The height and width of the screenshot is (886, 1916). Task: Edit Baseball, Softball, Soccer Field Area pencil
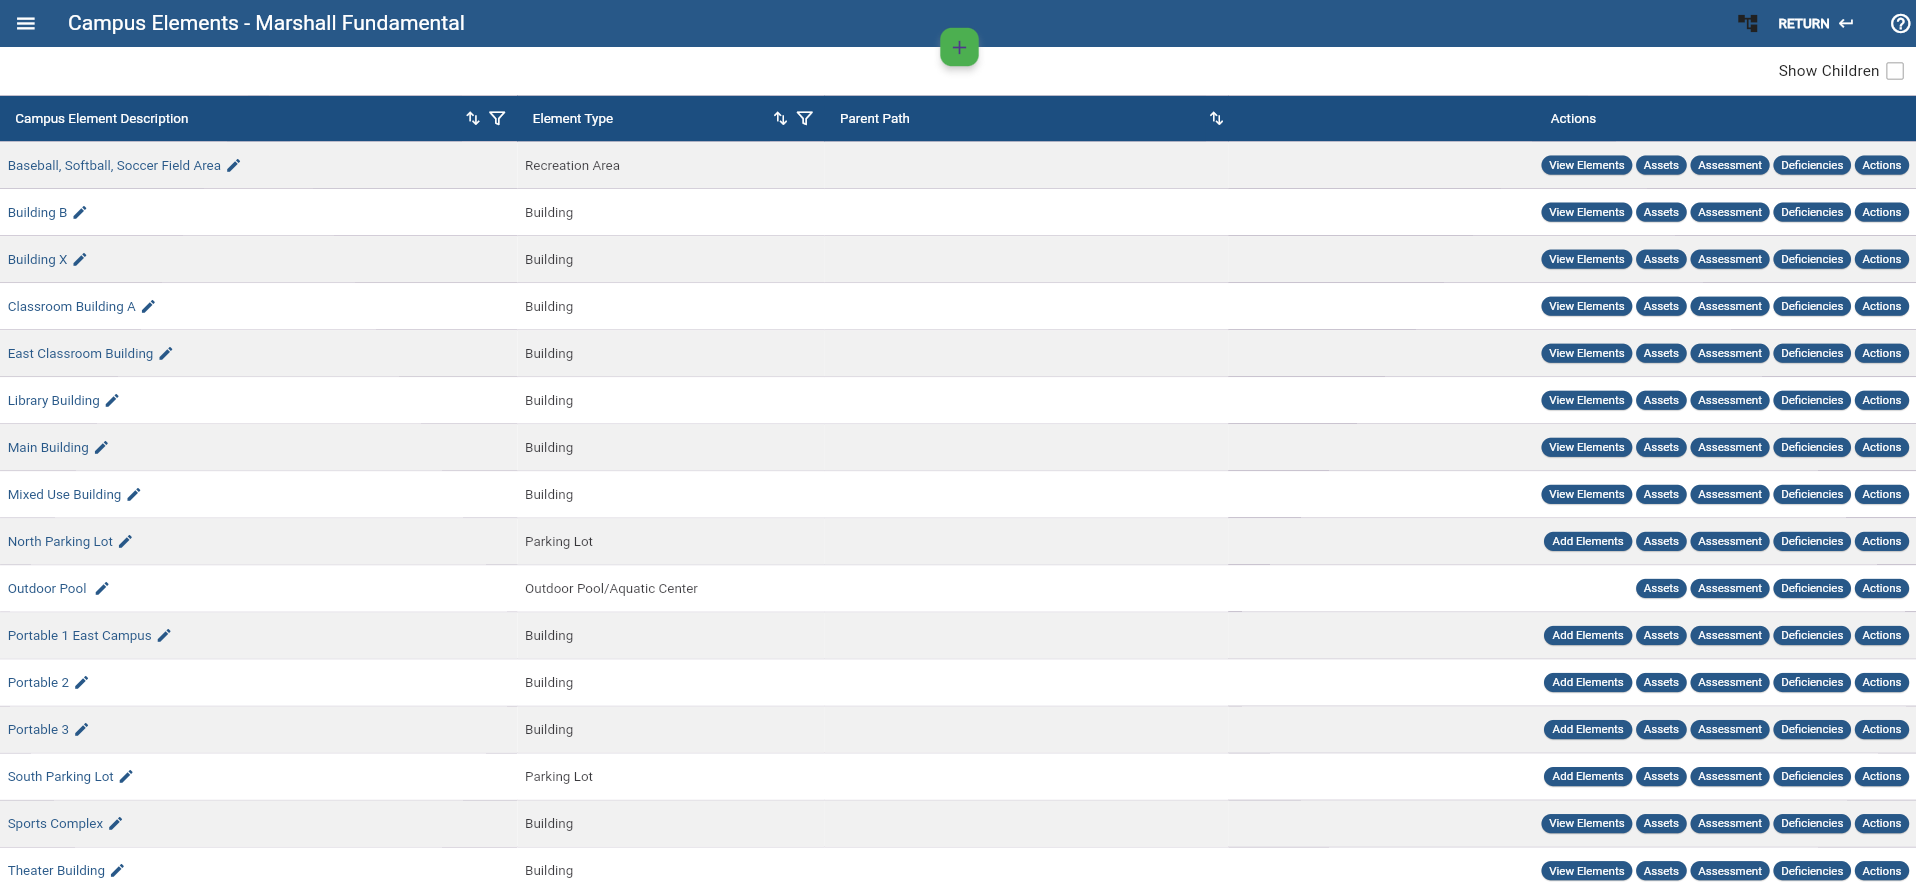point(233,166)
